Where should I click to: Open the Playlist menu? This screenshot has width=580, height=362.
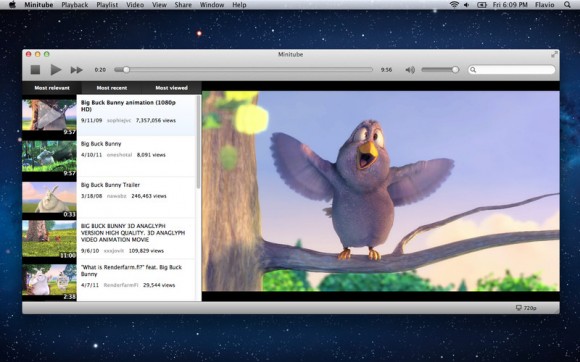[107, 4]
